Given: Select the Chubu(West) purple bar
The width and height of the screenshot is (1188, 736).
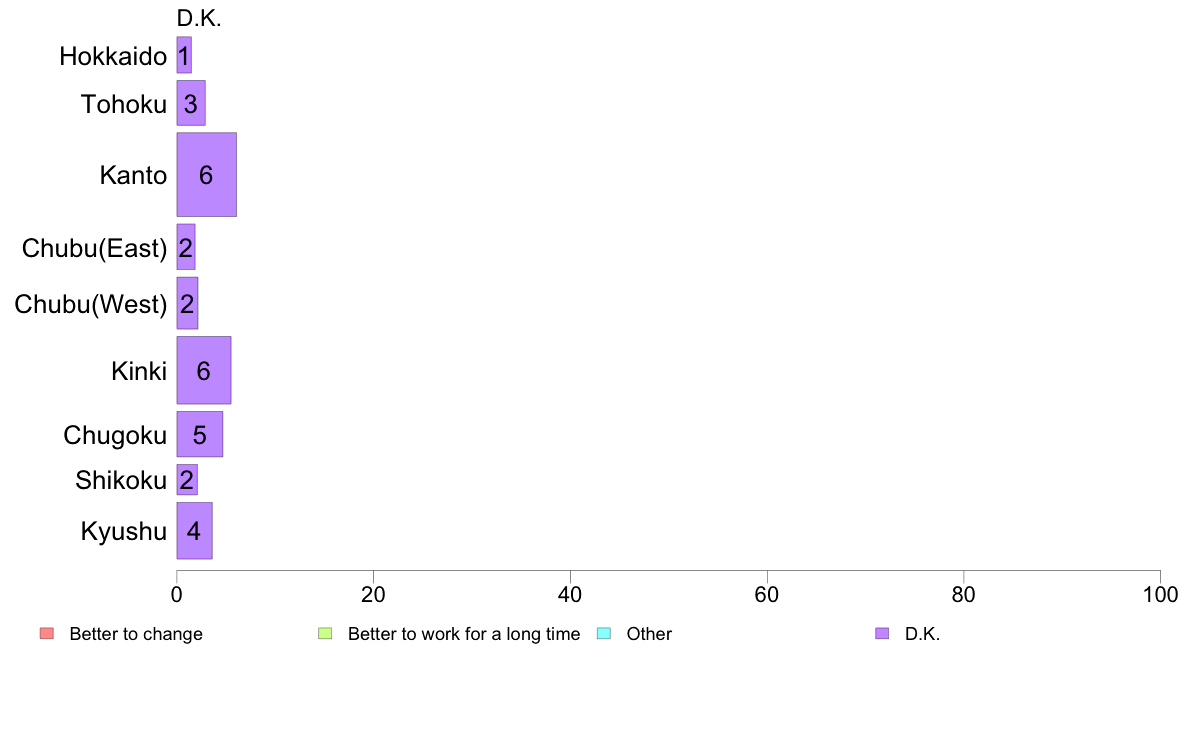Looking at the screenshot, I should tap(187, 303).
